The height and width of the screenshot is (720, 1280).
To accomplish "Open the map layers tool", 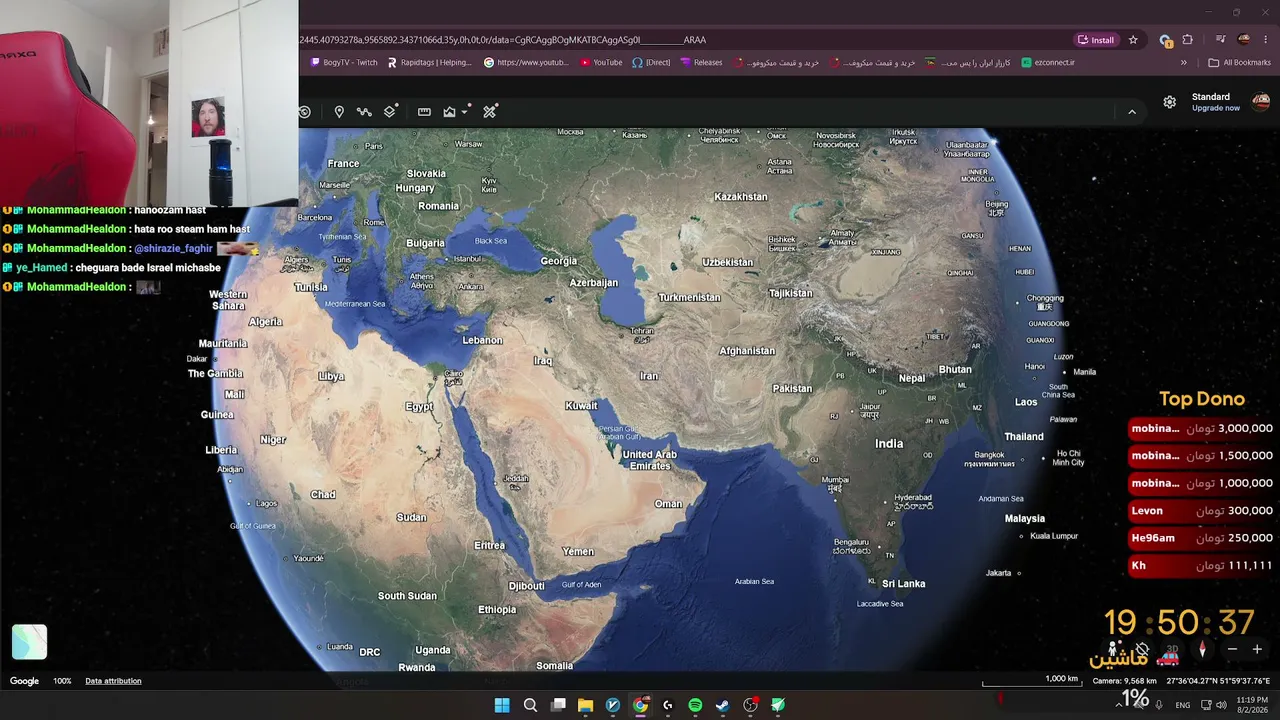I will (390, 112).
